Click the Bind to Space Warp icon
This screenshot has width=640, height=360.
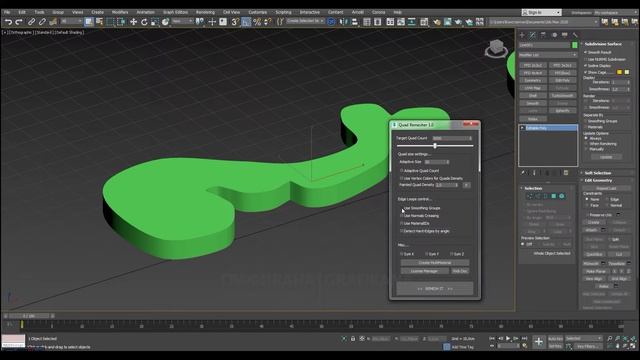click(53, 22)
